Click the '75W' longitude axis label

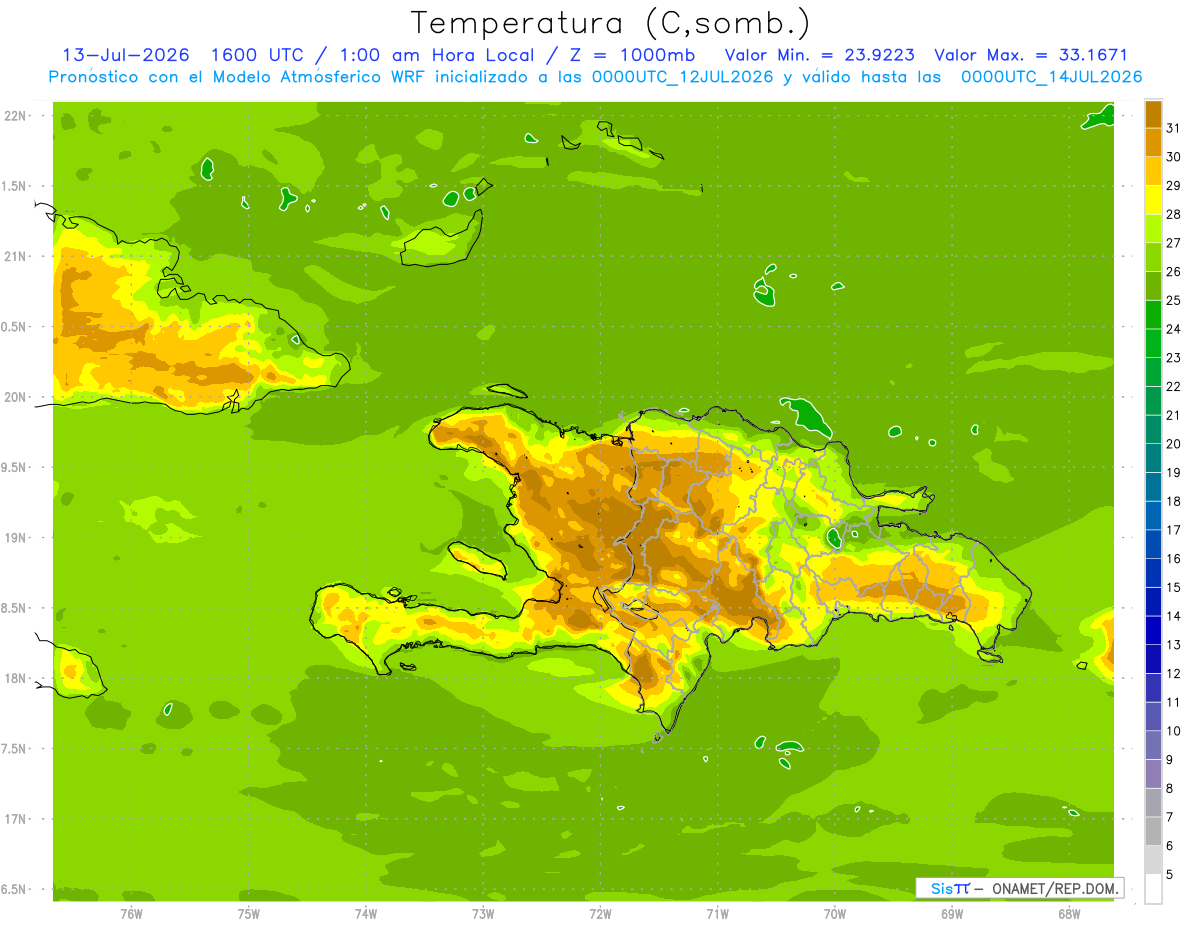249,914
